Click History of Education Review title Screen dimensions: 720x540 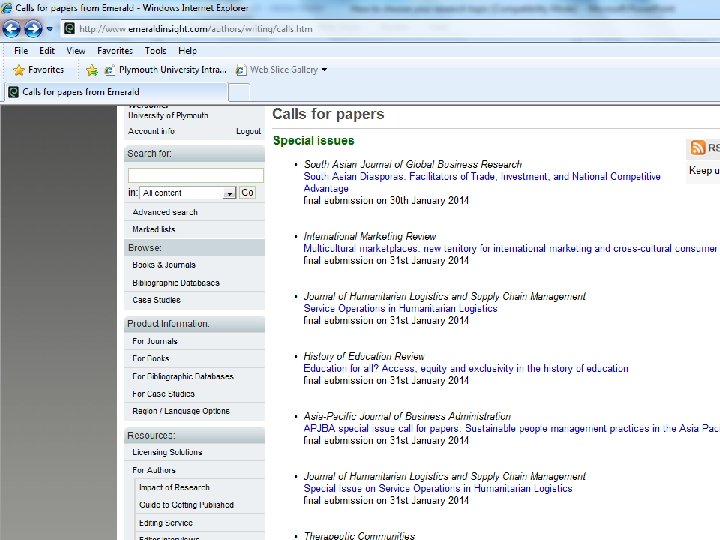364,356
